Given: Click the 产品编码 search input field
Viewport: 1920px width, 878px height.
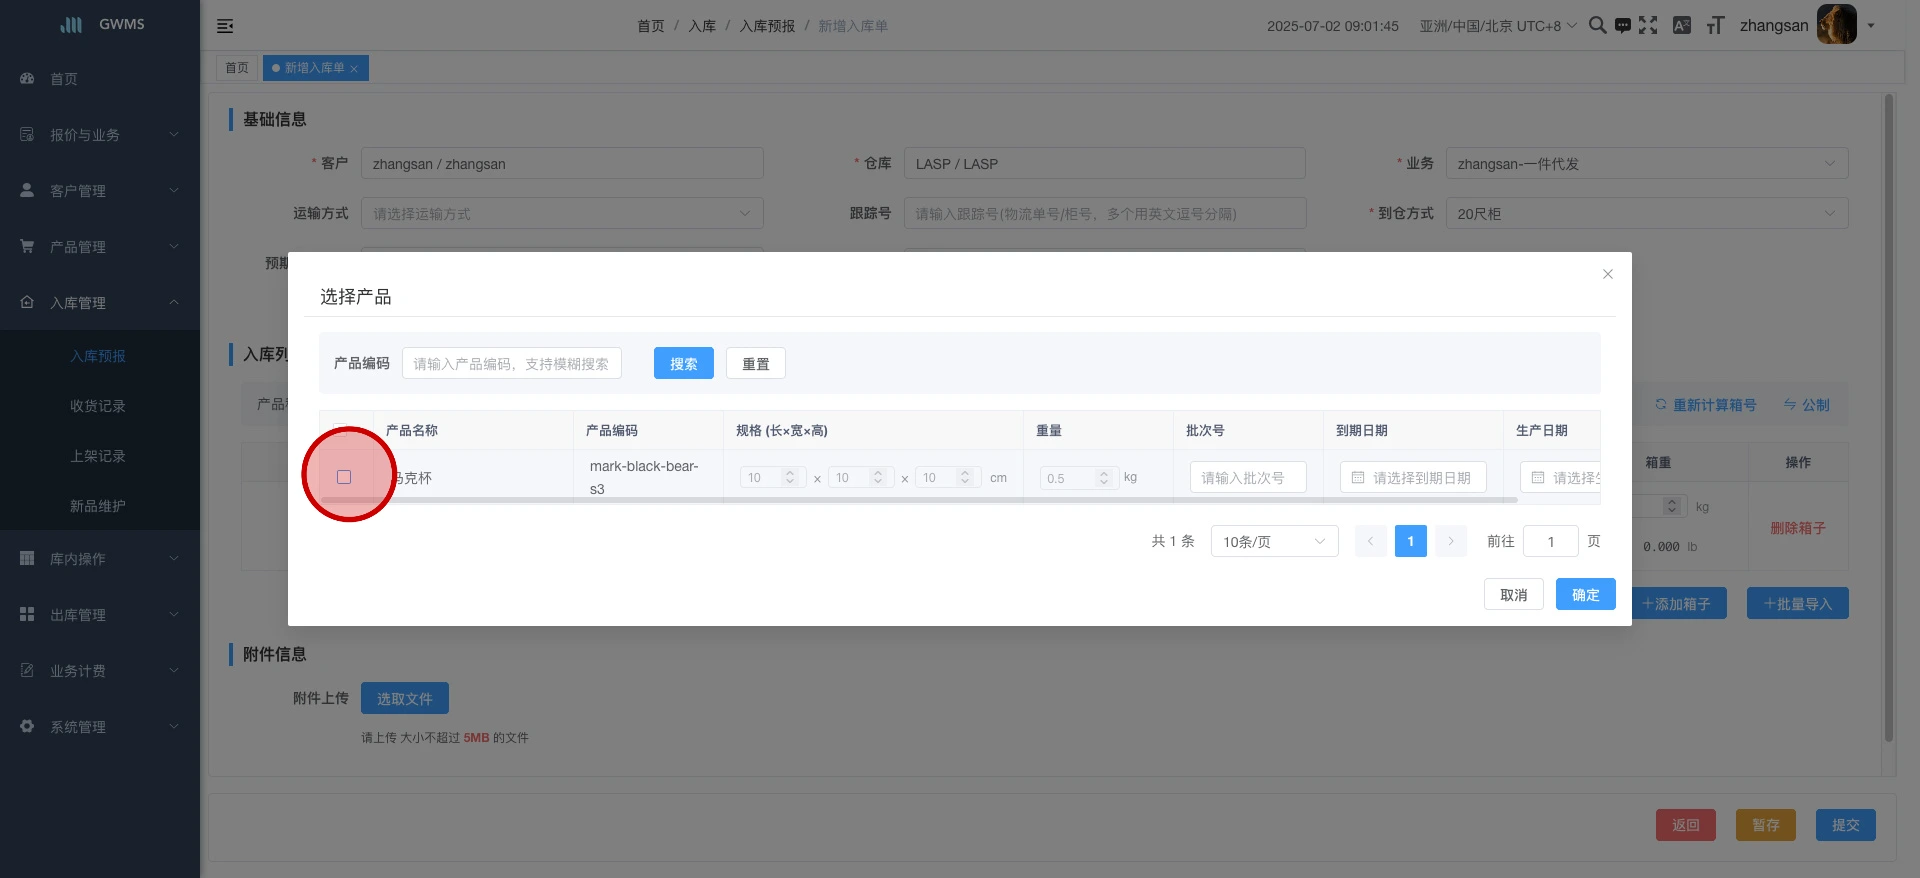Looking at the screenshot, I should point(512,364).
